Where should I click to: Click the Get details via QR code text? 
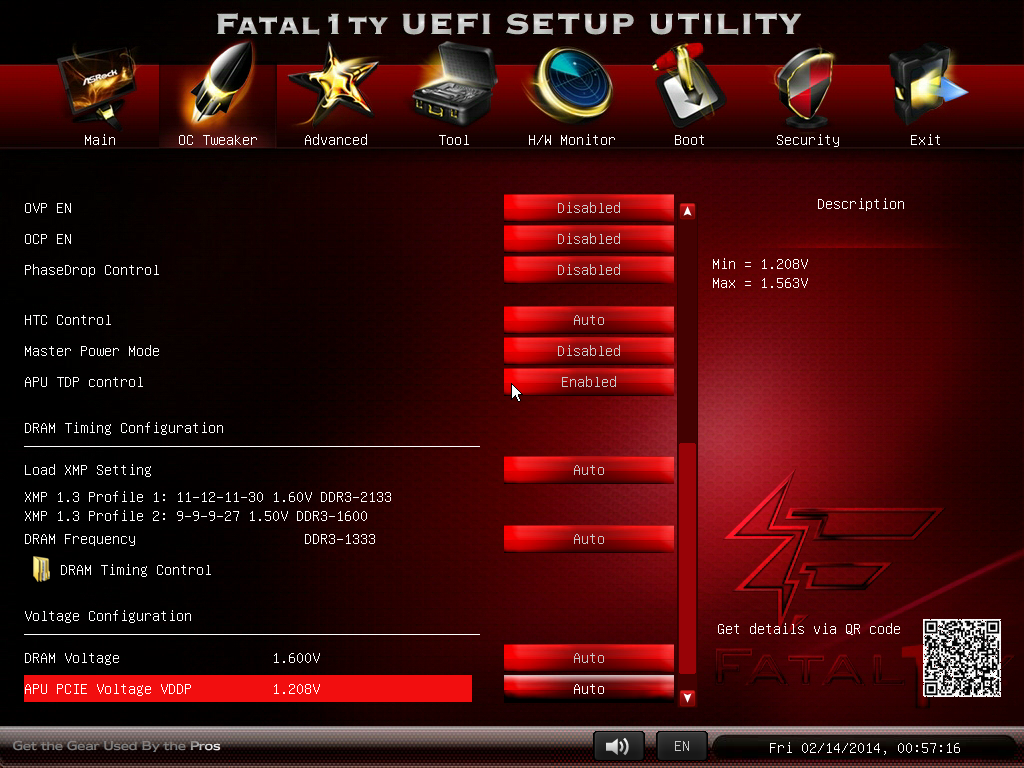click(808, 629)
